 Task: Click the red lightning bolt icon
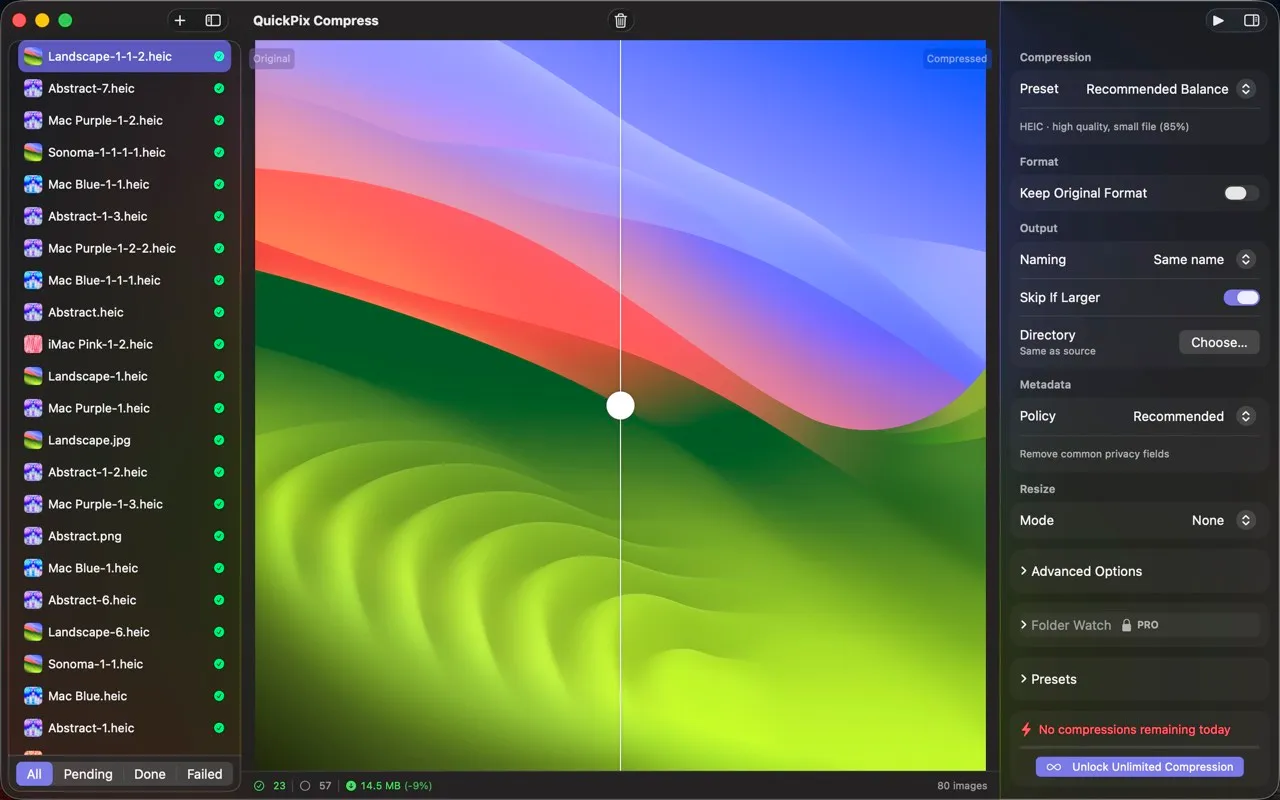[x=1026, y=730]
